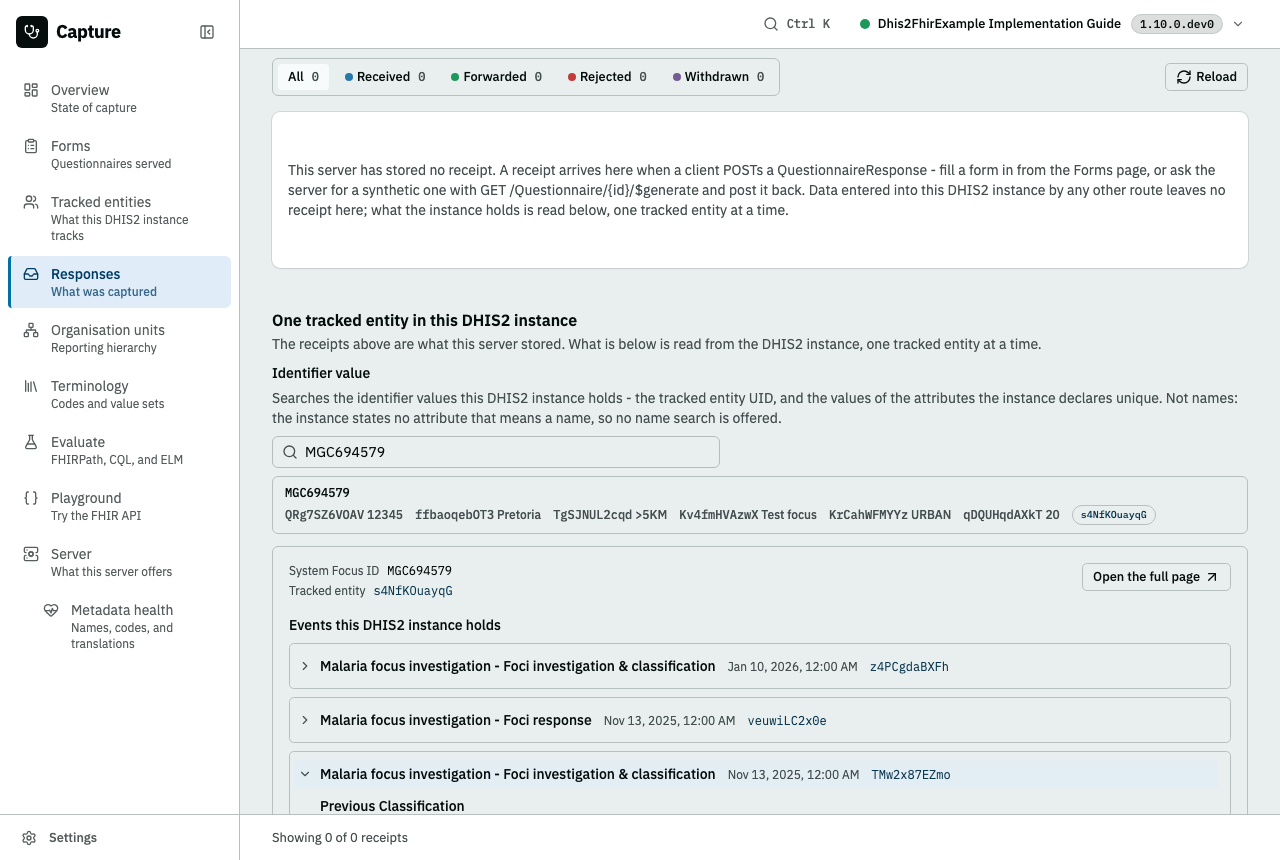Click the Tracked entities people icon
This screenshot has height=860, width=1280.
click(x=31, y=202)
